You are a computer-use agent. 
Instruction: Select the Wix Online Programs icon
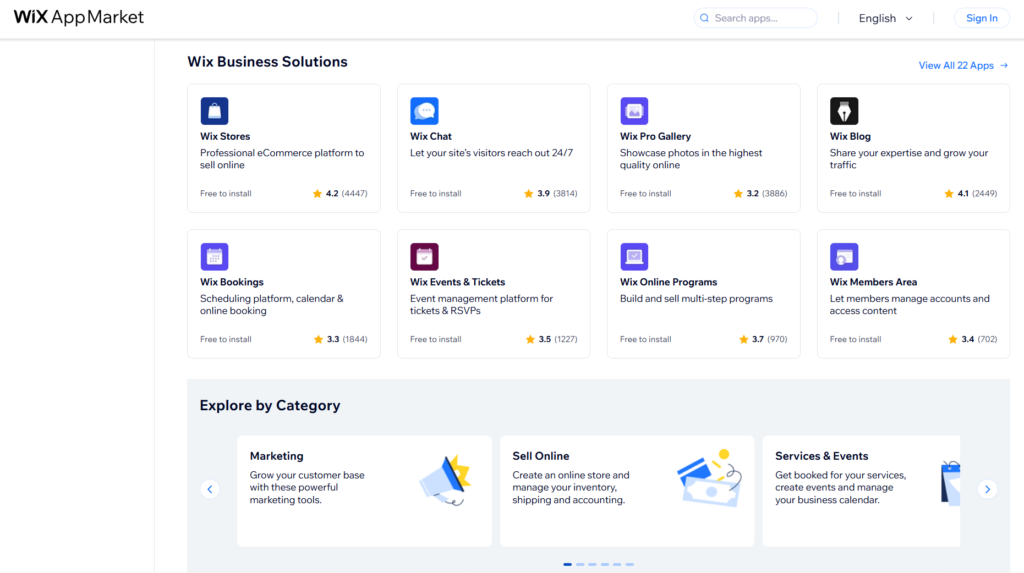pos(634,257)
